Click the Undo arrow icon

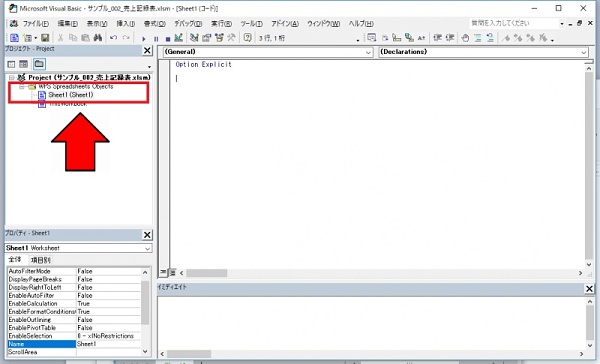113,38
